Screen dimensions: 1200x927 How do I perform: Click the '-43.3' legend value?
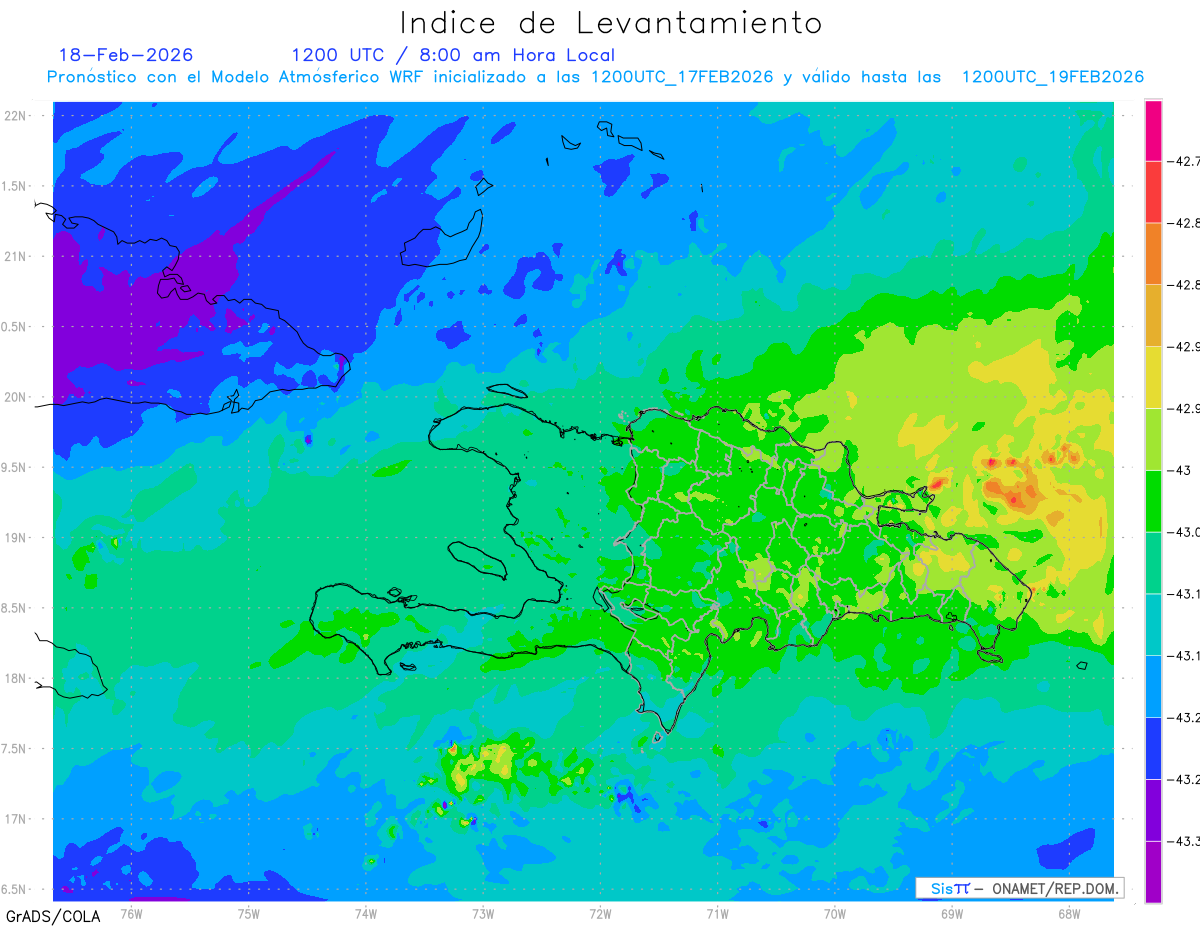tap(1185, 841)
